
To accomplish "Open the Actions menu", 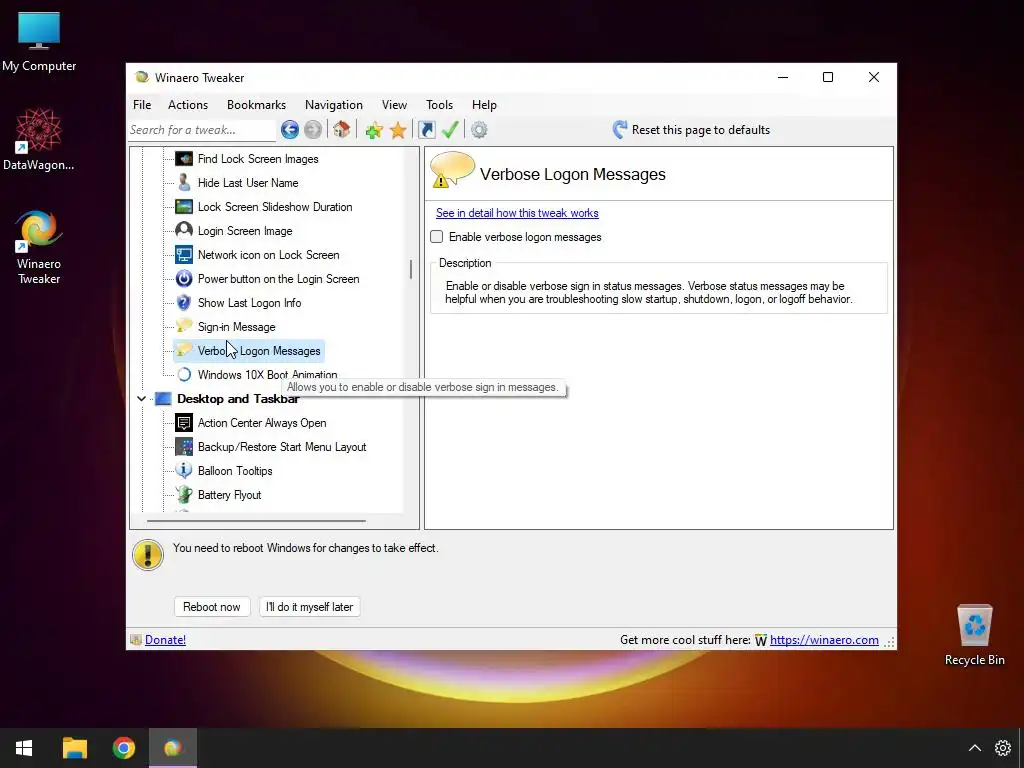I will pyautogui.click(x=187, y=104).
